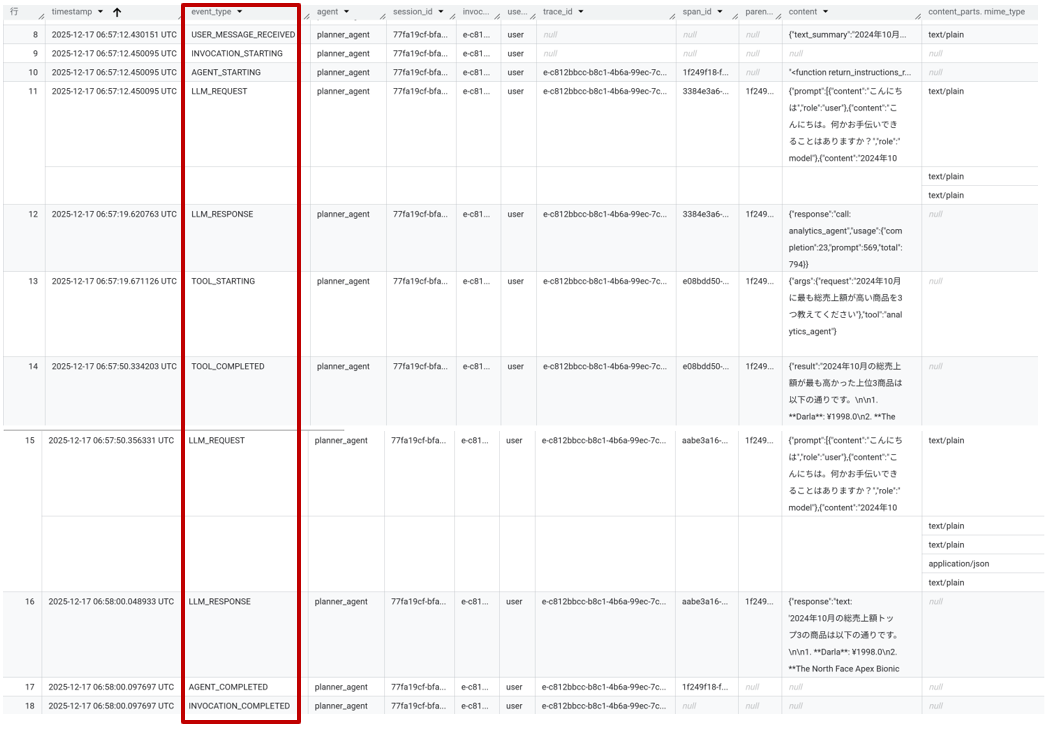Viewport: 1053px width, 734px height.
Task: Expand the agent column dropdown arrow
Action: (346, 12)
